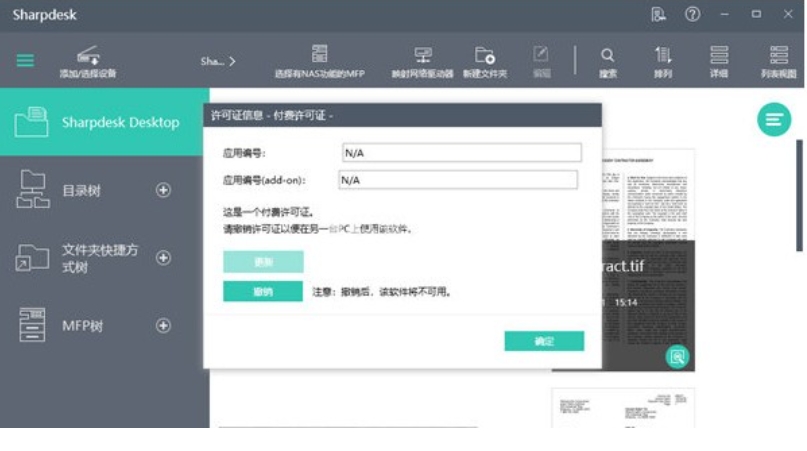The height and width of the screenshot is (451, 807).
Task: Click the magnifier preview icon on the tif thumbnail
Action: (x=677, y=356)
